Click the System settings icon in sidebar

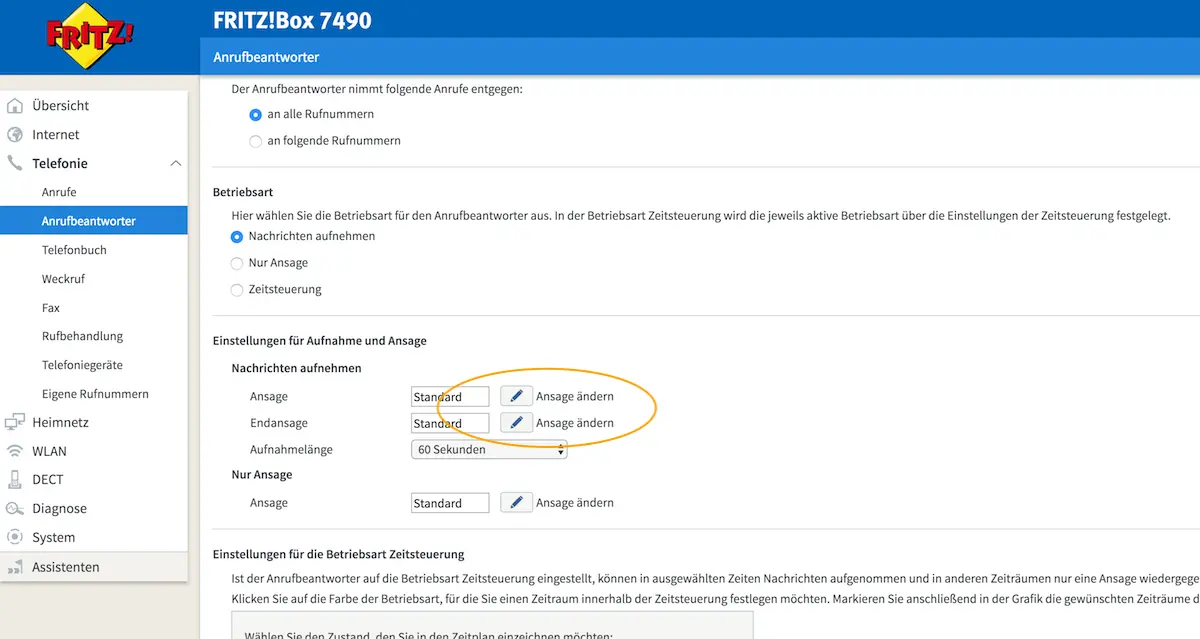15,537
